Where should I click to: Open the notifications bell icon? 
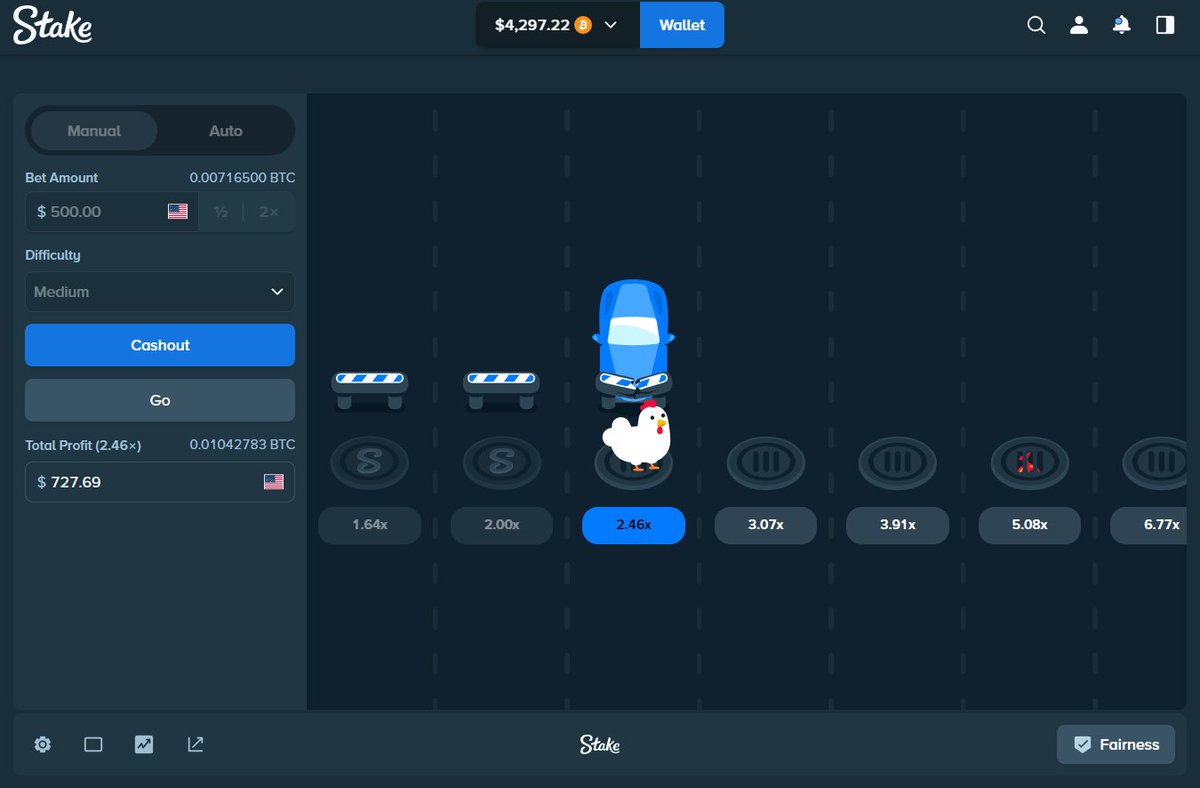click(x=1122, y=25)
